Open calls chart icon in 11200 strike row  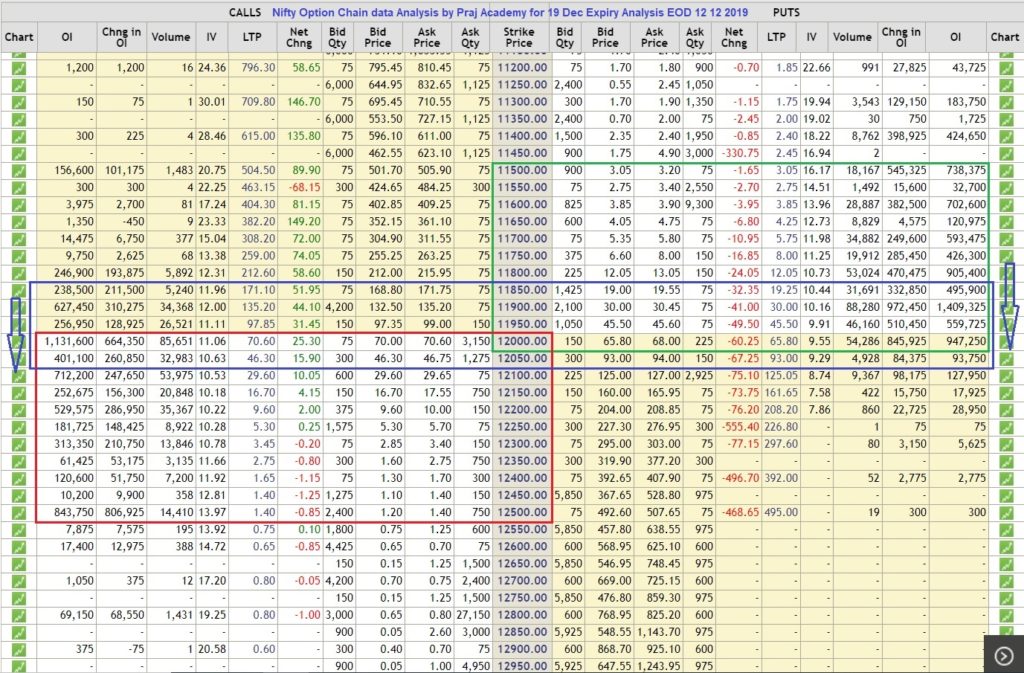[18, 67]
